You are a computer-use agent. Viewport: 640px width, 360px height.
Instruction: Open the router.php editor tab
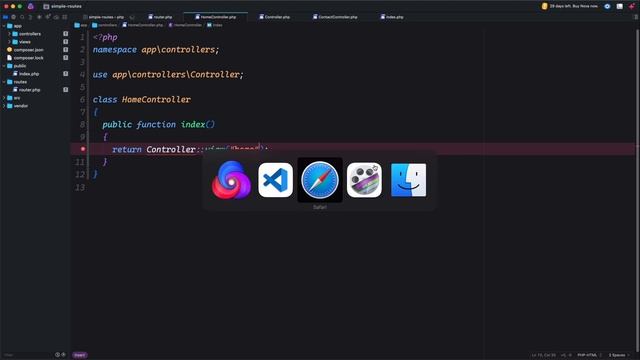pyautogui.click(x=160, y=17)
